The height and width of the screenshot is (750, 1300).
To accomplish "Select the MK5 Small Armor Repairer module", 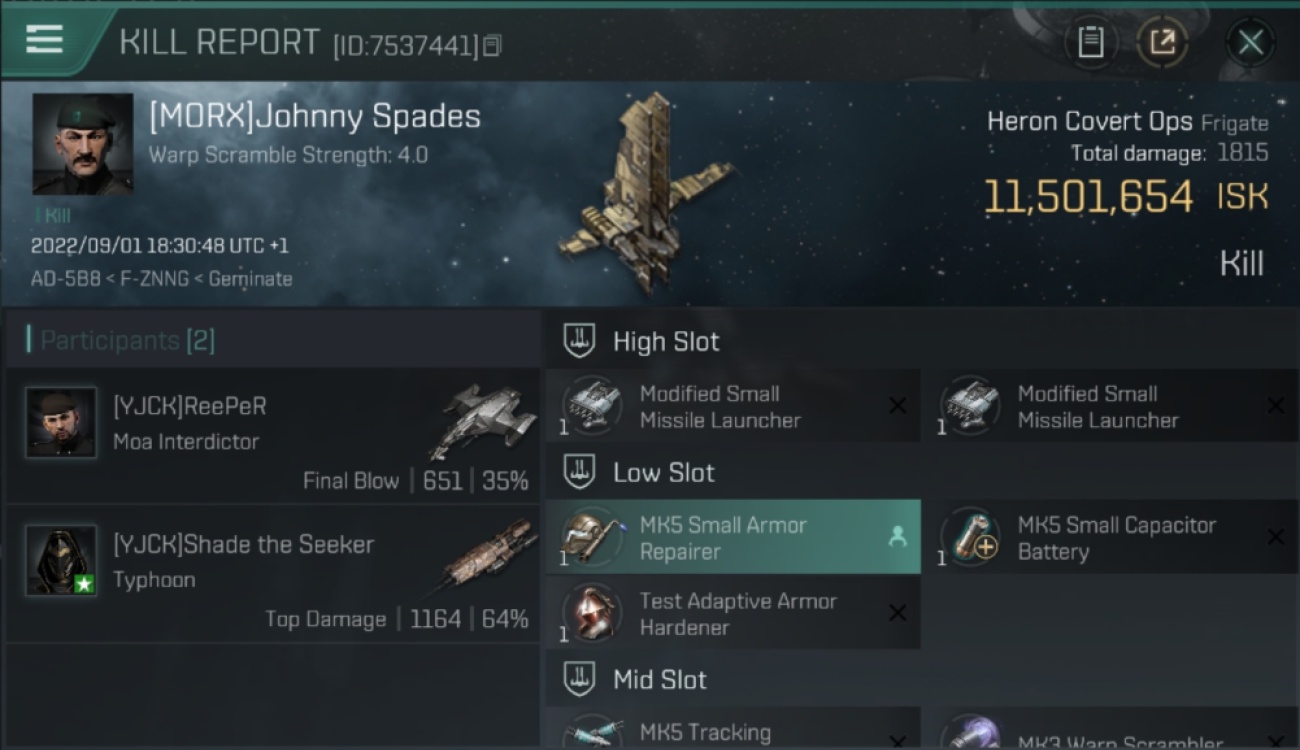I will click(x=733, y=537).
